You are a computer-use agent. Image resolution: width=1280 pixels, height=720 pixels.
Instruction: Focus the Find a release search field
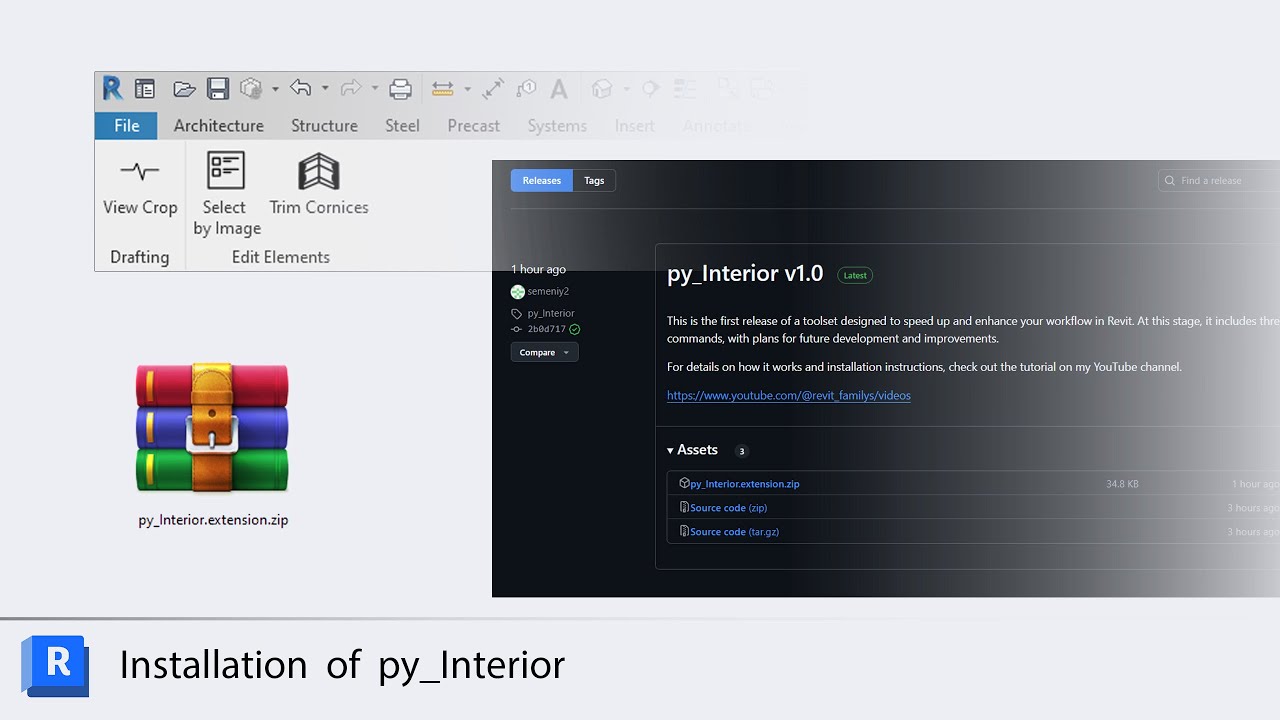click(x=1219, y=180)
